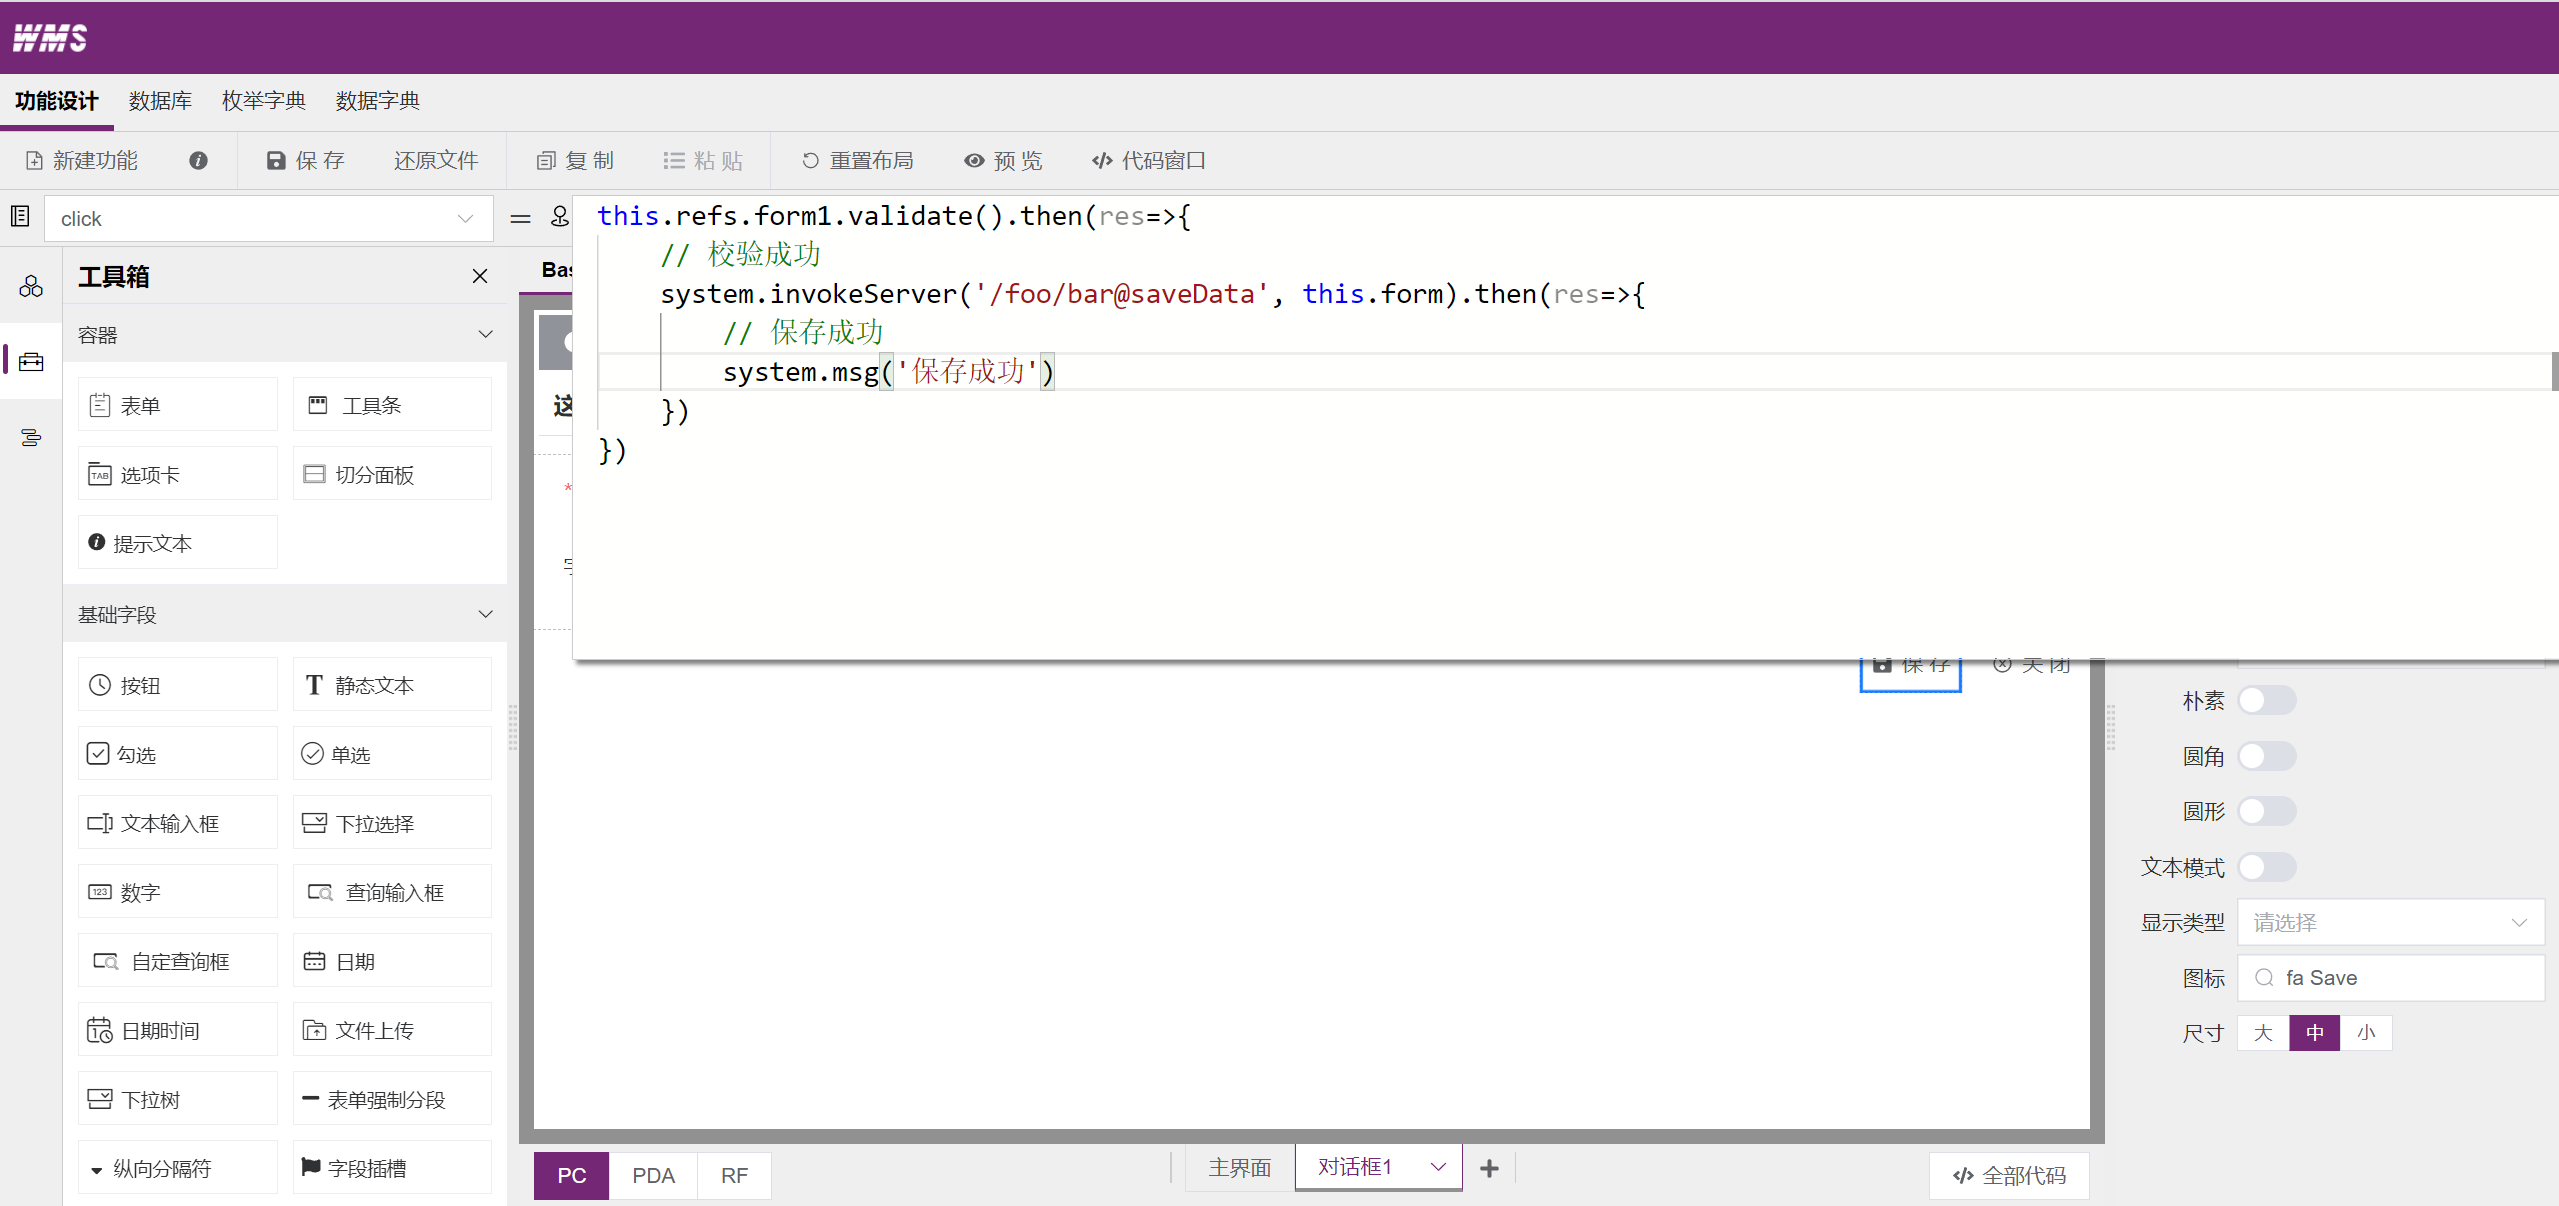Toggle the 圆角 switch
The width and height of the screenshot is (2559, 1206).
[x=2266, y=756]
